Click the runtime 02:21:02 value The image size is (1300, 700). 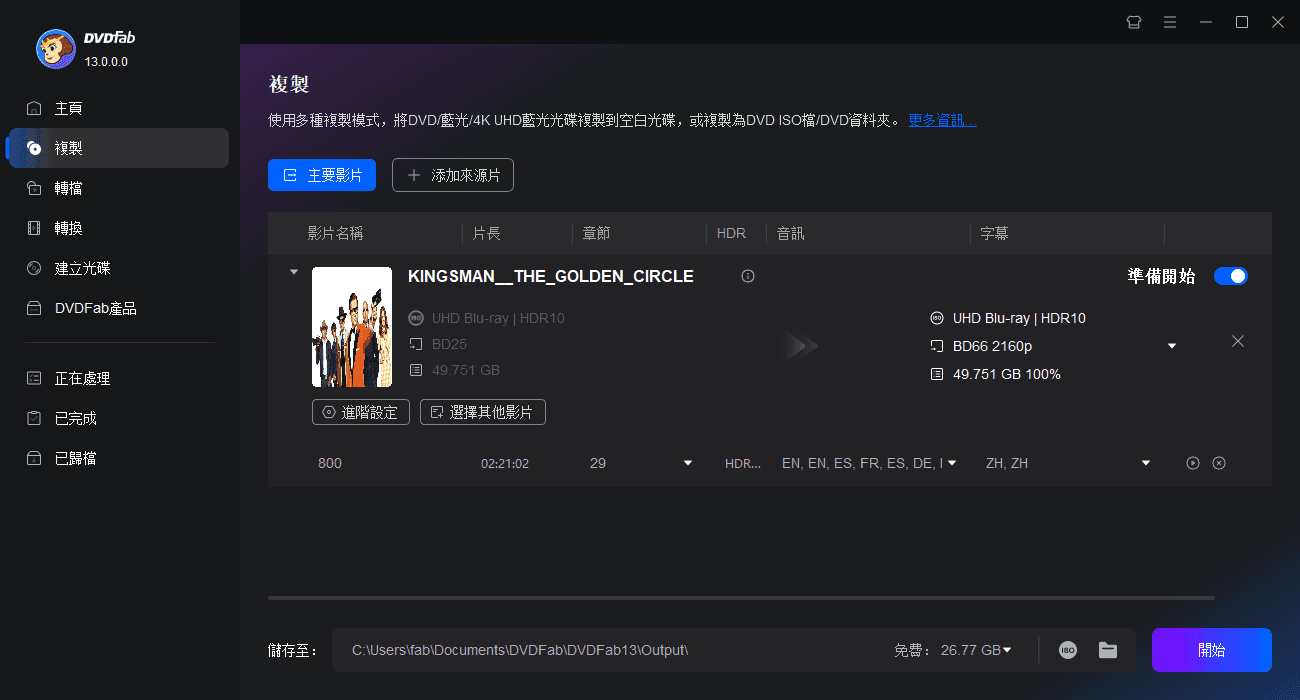tap(505, 463)
